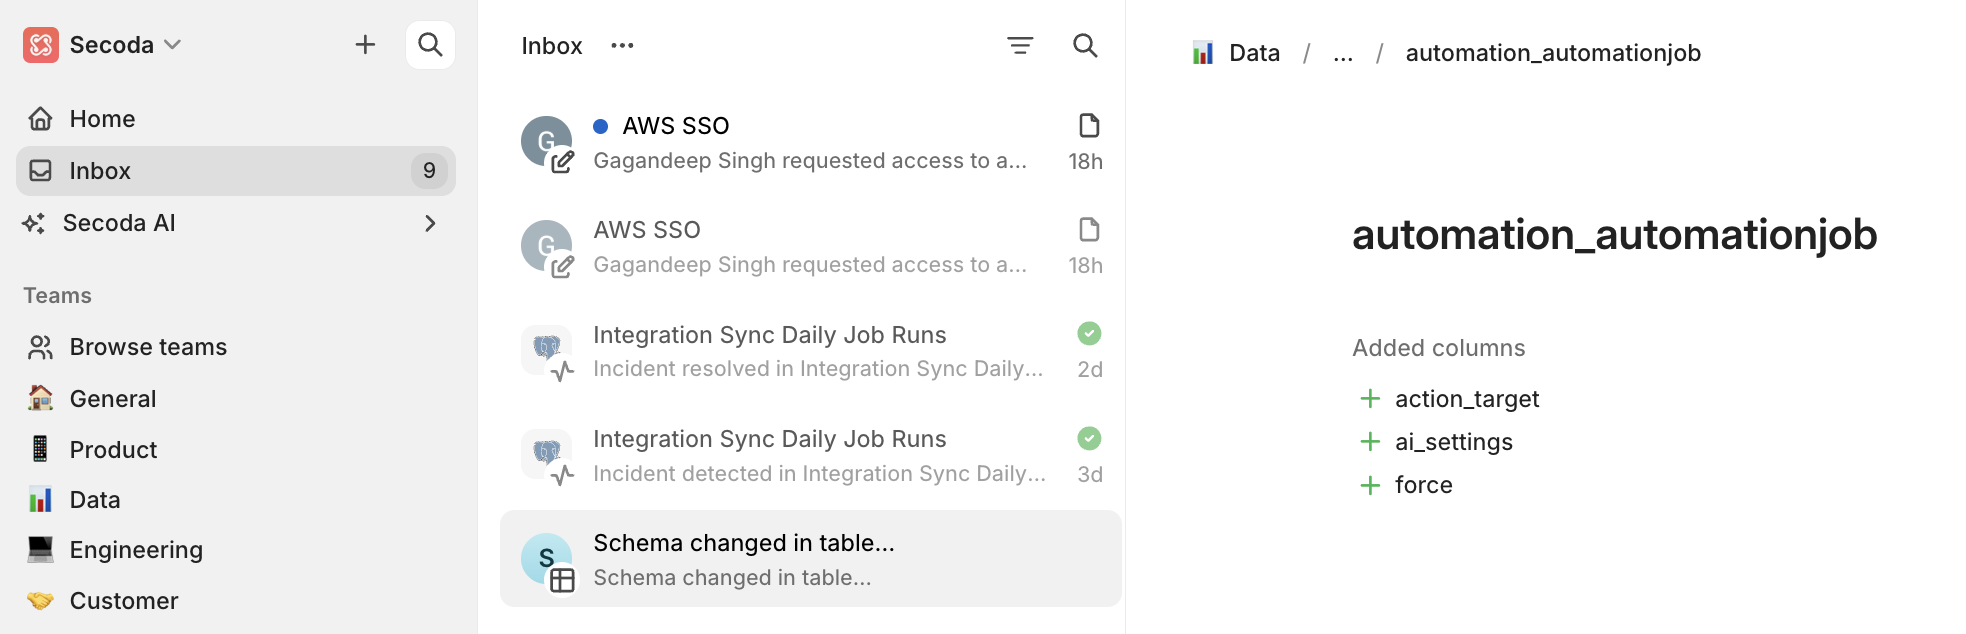Open the Inbox filter icon
This screenshot has width=1966, height=634.
(1019, 46)
